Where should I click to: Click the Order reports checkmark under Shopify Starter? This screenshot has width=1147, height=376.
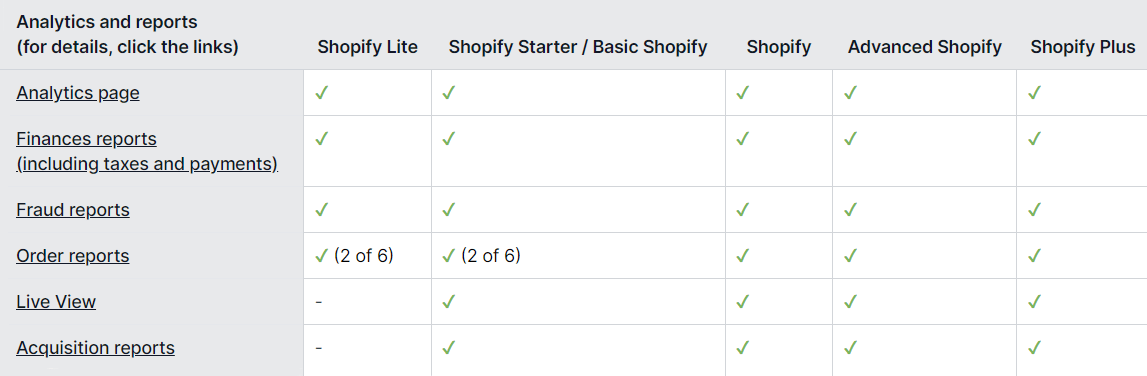pyautogui.click(x=448, y=256)
